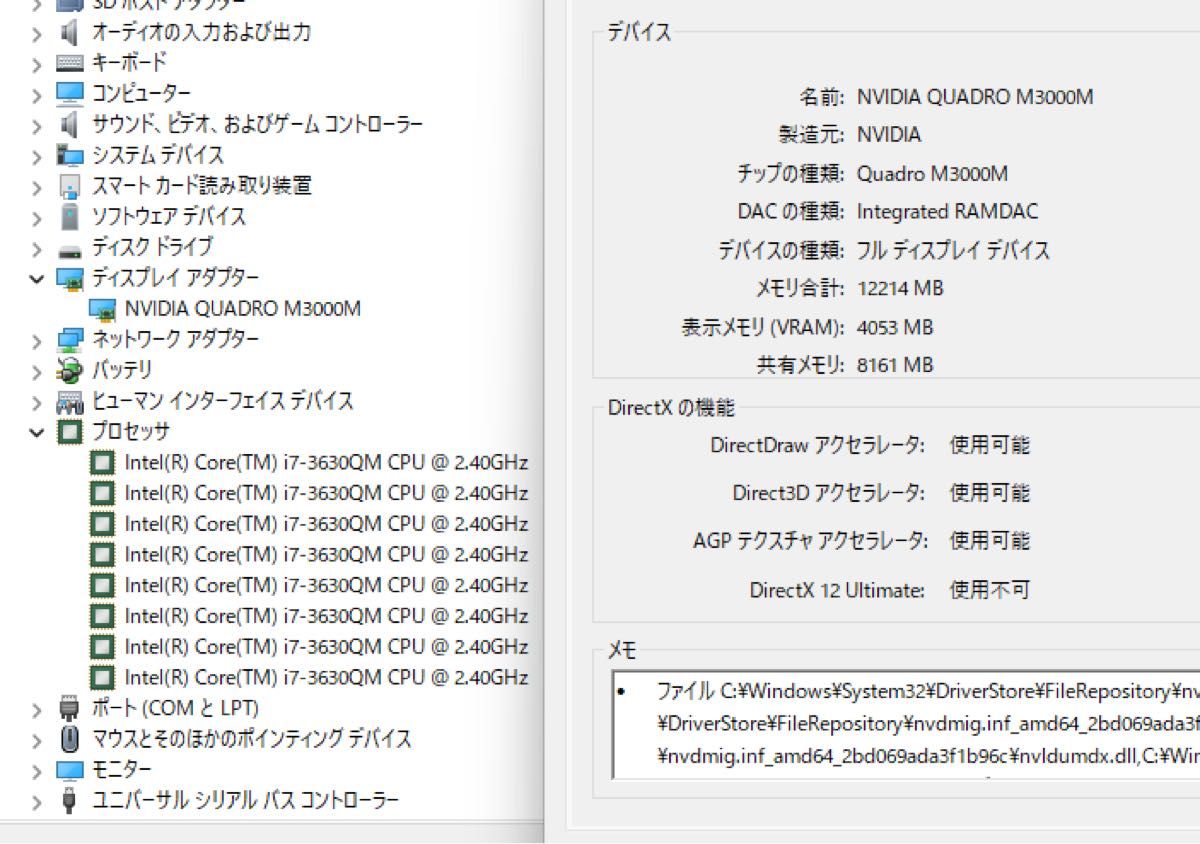Select the ソフトウェア デバイス tree label
The height and width of the screenshot is (844, 1200).
[169, 217]
